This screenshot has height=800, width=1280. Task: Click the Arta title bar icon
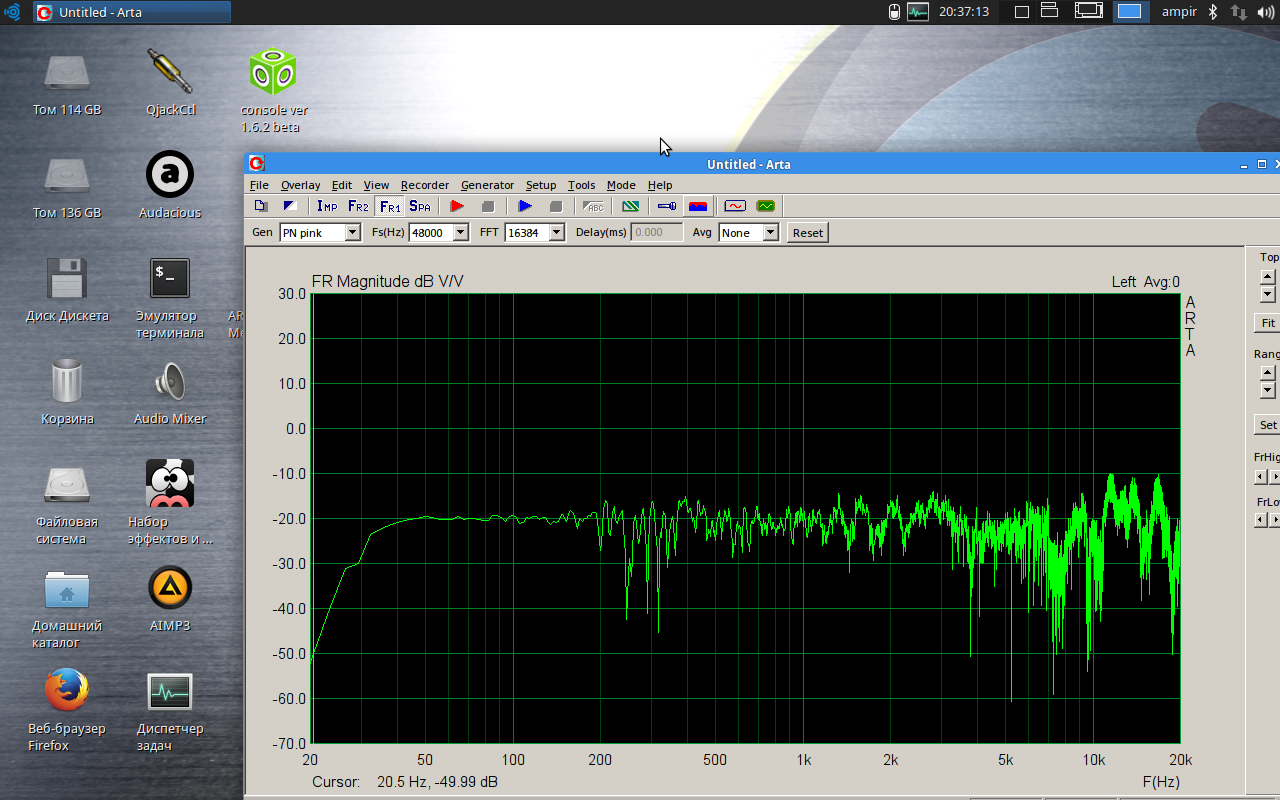[257, 164]
